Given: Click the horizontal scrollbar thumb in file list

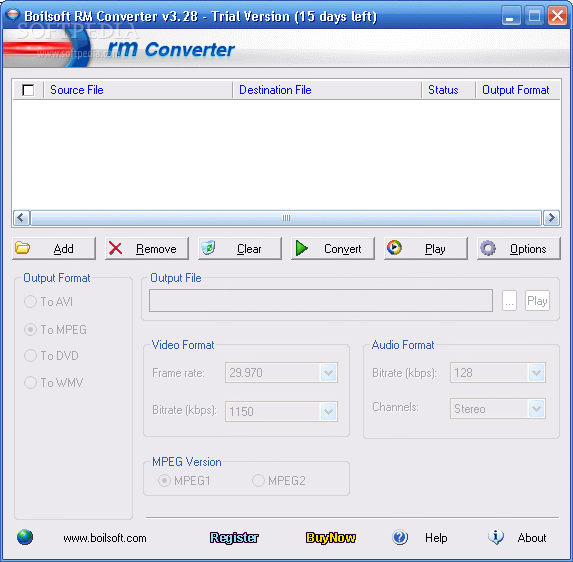Looking at the screenshot, I should (x=286, y=218).
